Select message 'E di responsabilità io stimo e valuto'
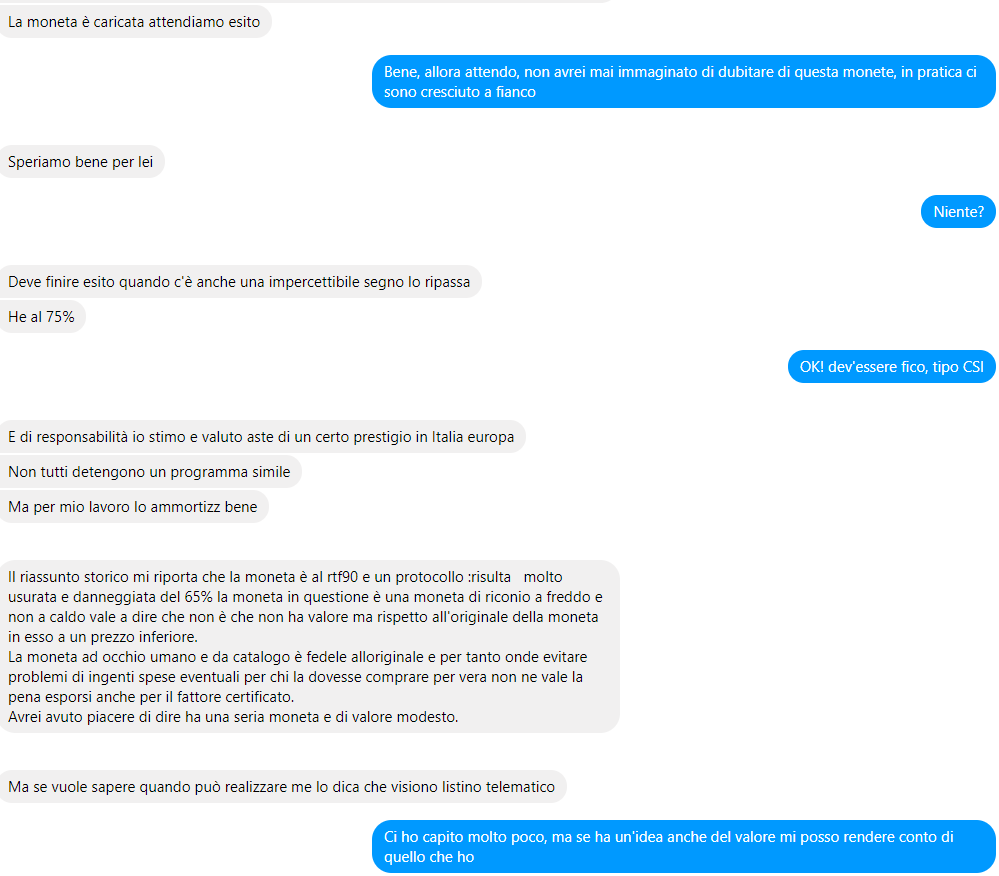This screenshot has height=876, width=999. click(262, 437)
